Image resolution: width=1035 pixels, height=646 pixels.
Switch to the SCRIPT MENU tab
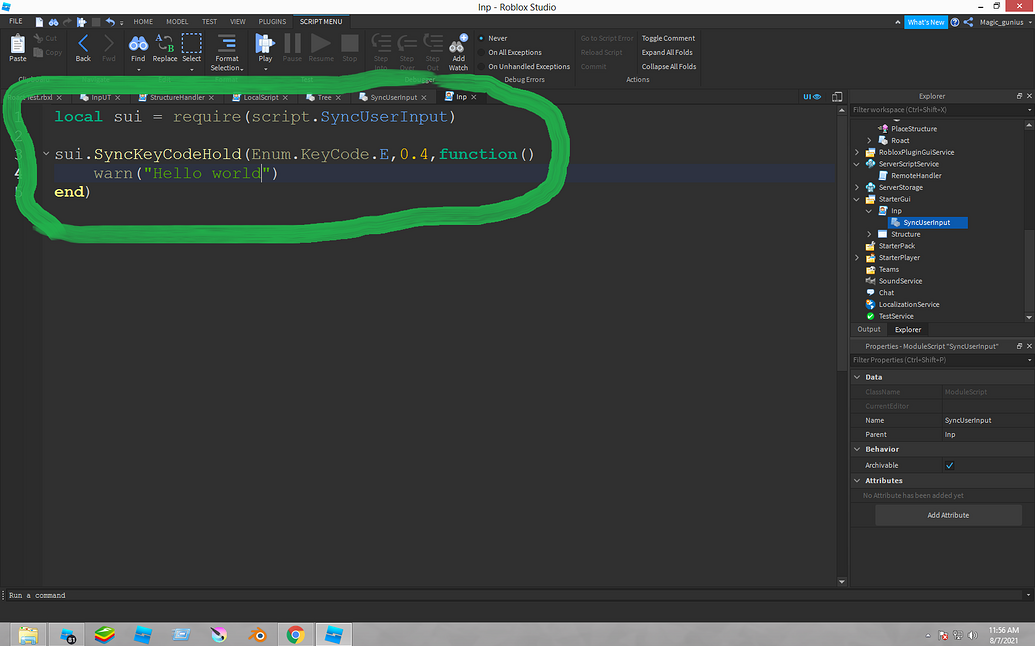(321, 20)
